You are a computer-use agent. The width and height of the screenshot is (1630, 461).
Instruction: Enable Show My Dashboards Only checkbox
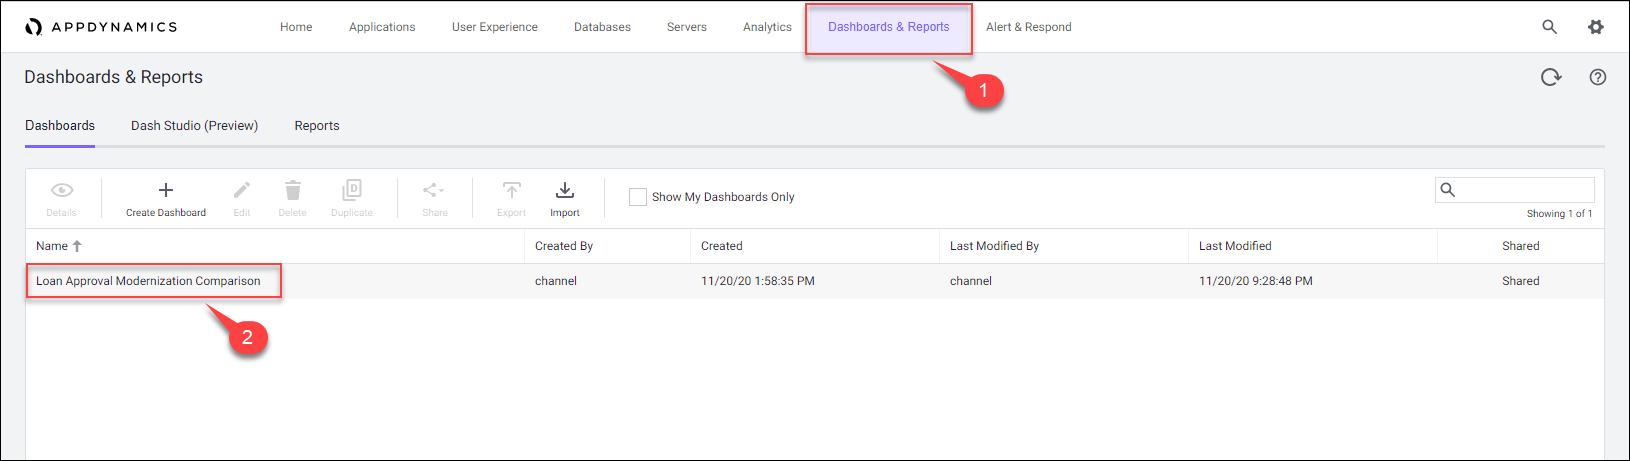pos(637,197)
